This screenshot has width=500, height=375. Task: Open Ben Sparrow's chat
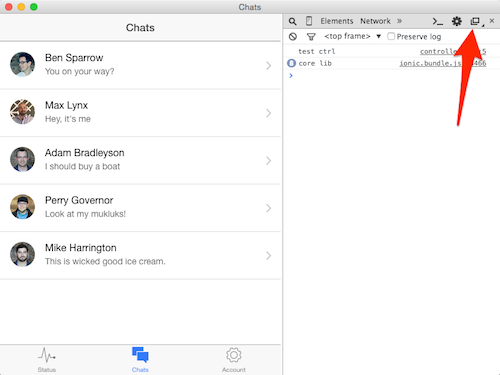coord(140,65)
